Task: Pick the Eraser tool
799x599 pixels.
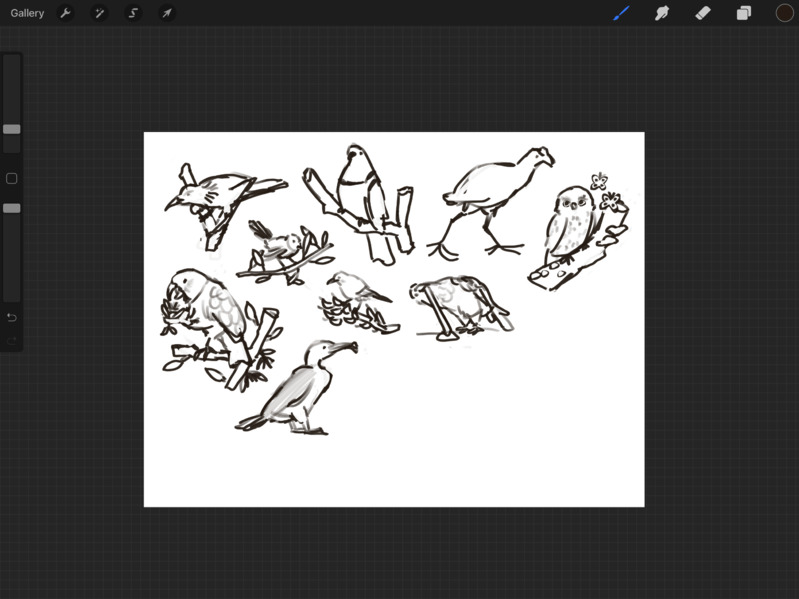Action: click(x=703, y=13)
